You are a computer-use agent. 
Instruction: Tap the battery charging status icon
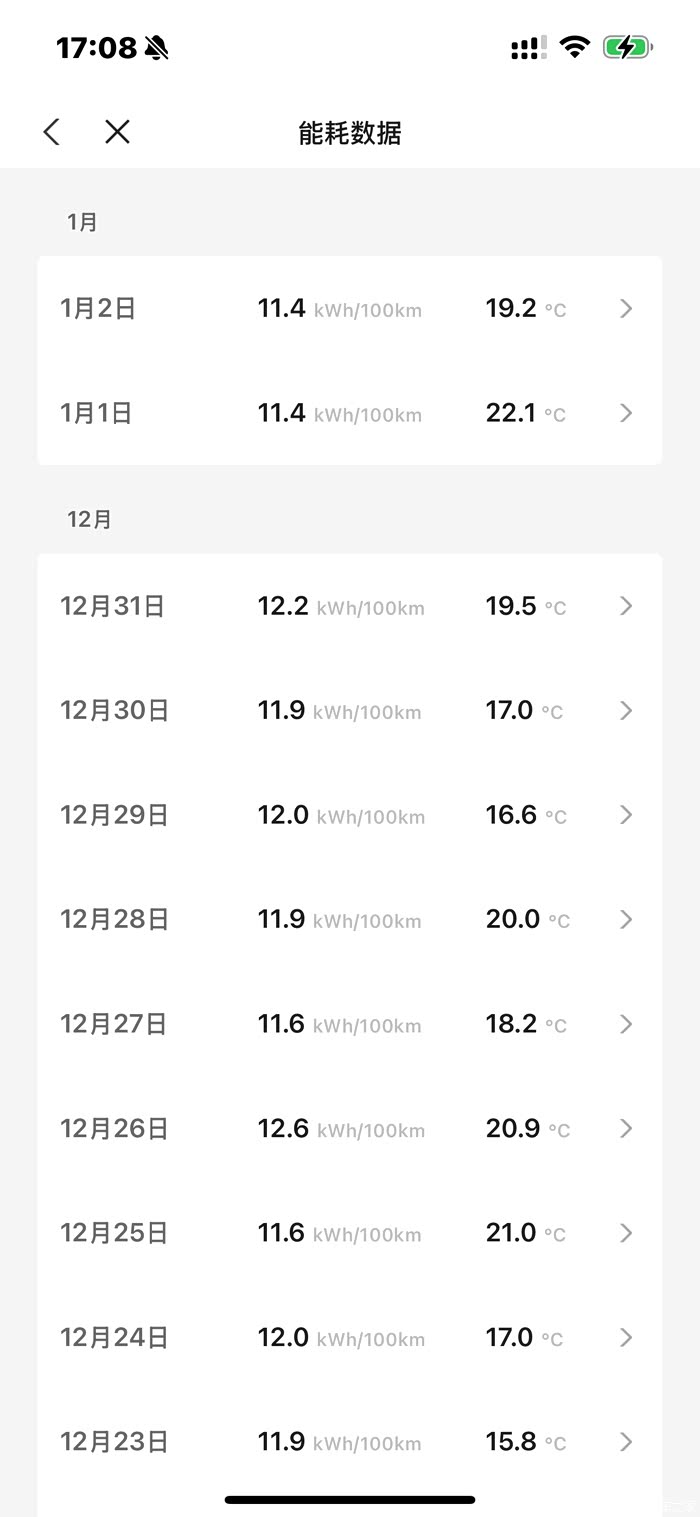pyautogui.click(x=627, y=47)
